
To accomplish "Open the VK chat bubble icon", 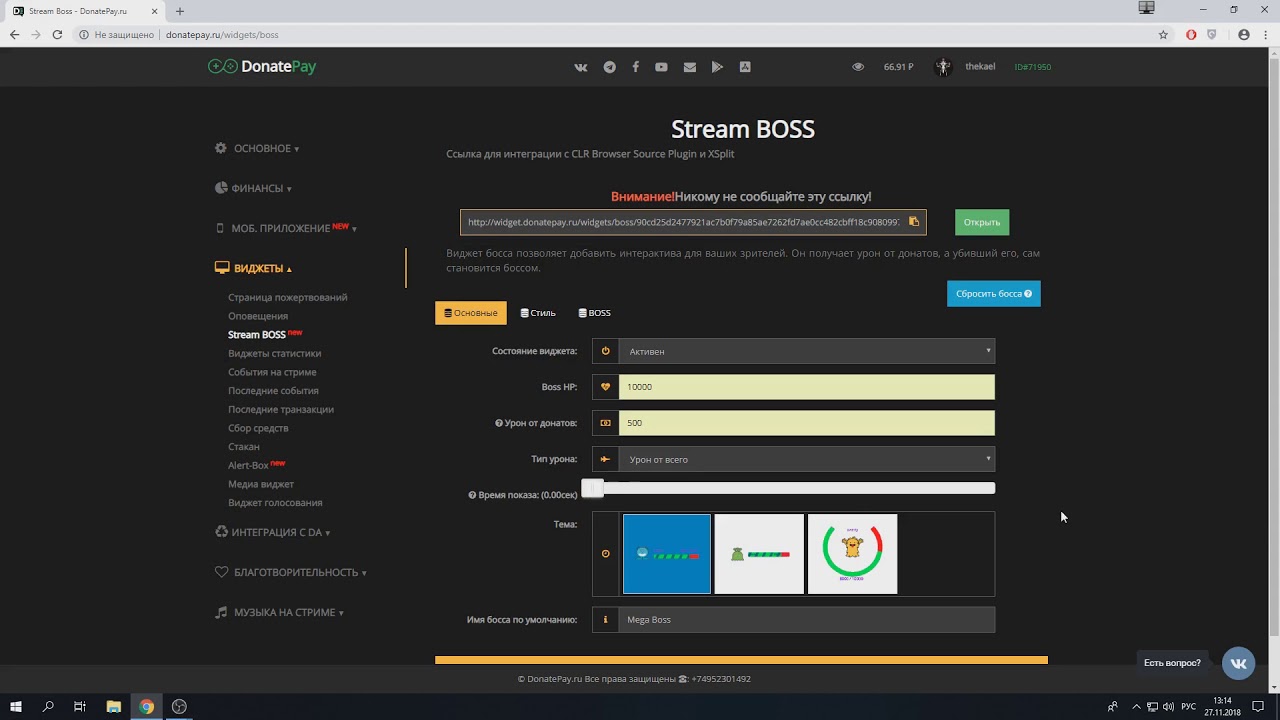I will coord(1239,663).
